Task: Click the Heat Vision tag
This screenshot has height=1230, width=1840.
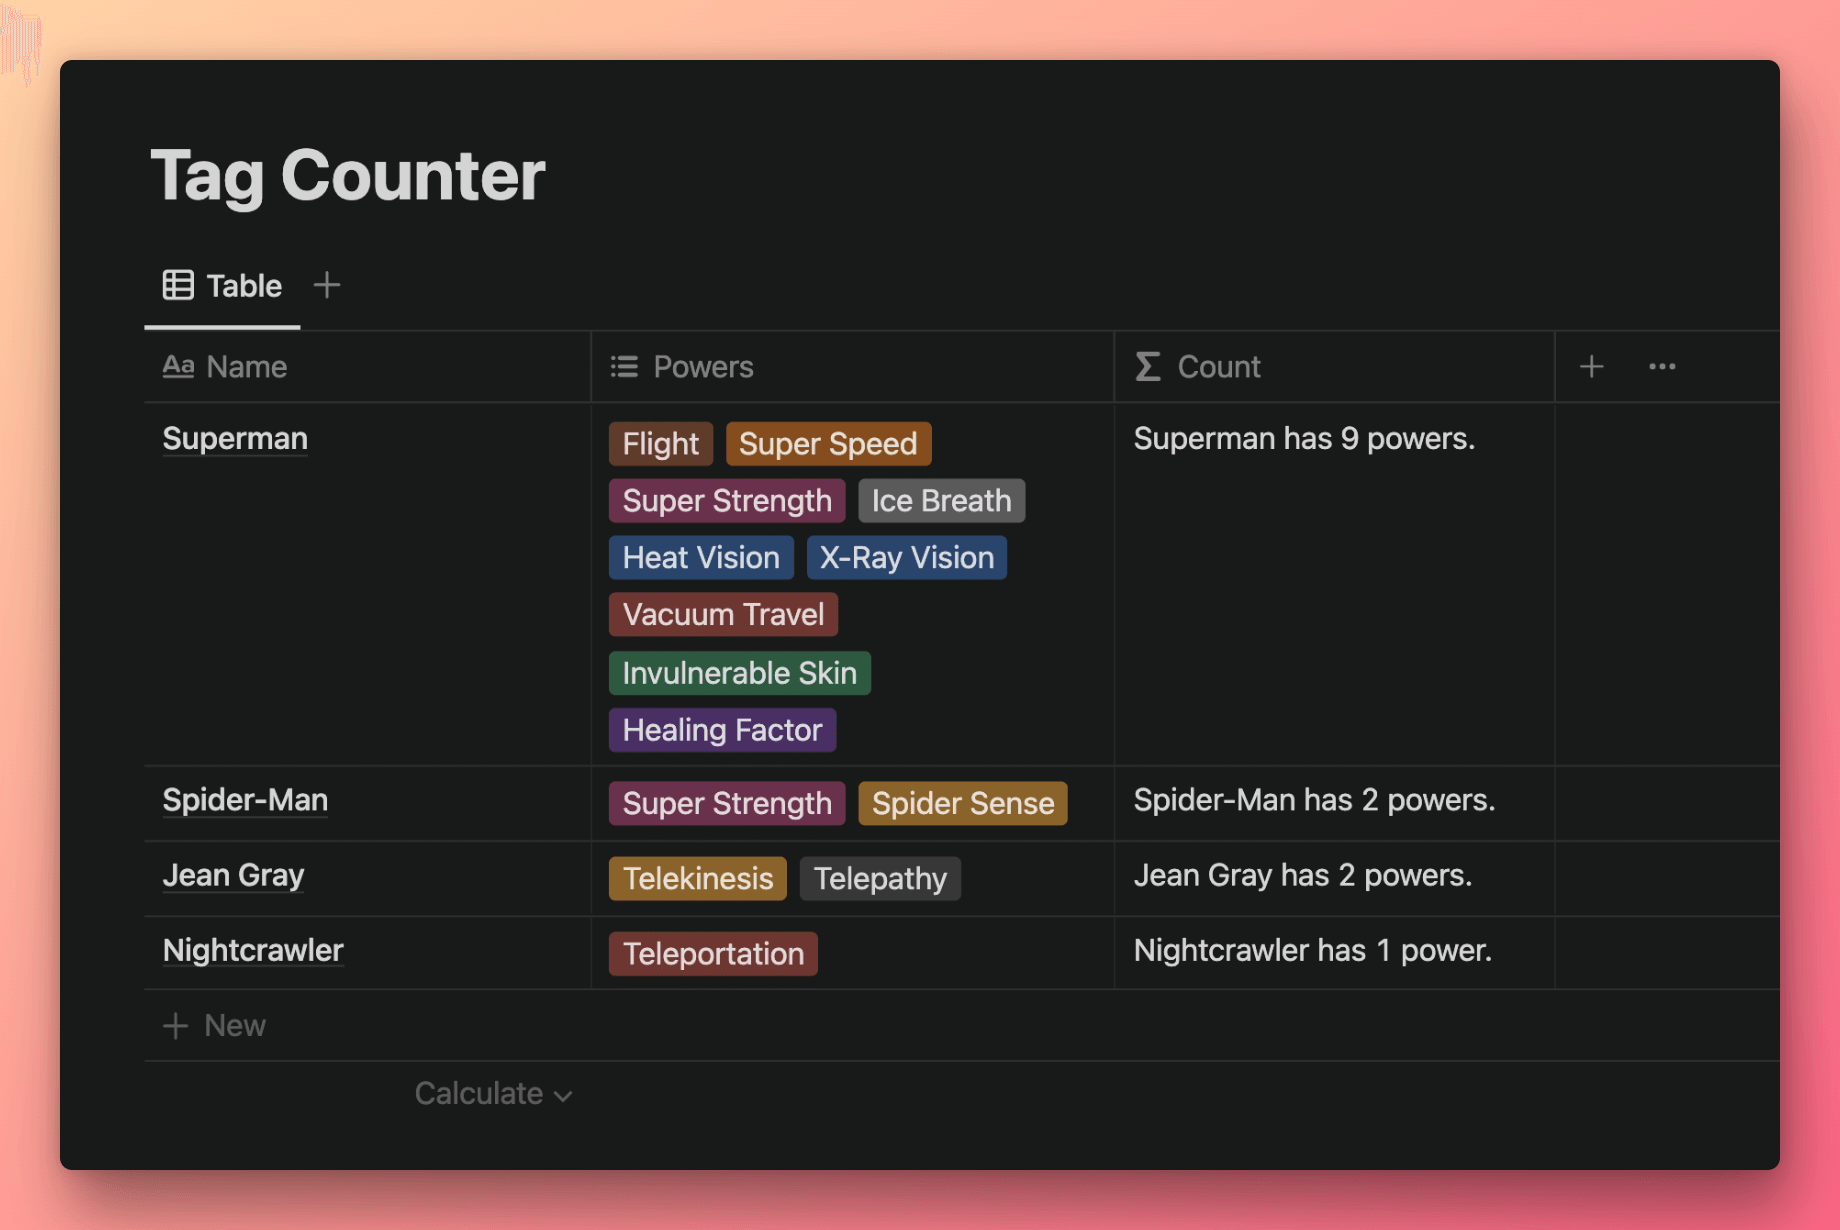Action: [x=701, y=558]
